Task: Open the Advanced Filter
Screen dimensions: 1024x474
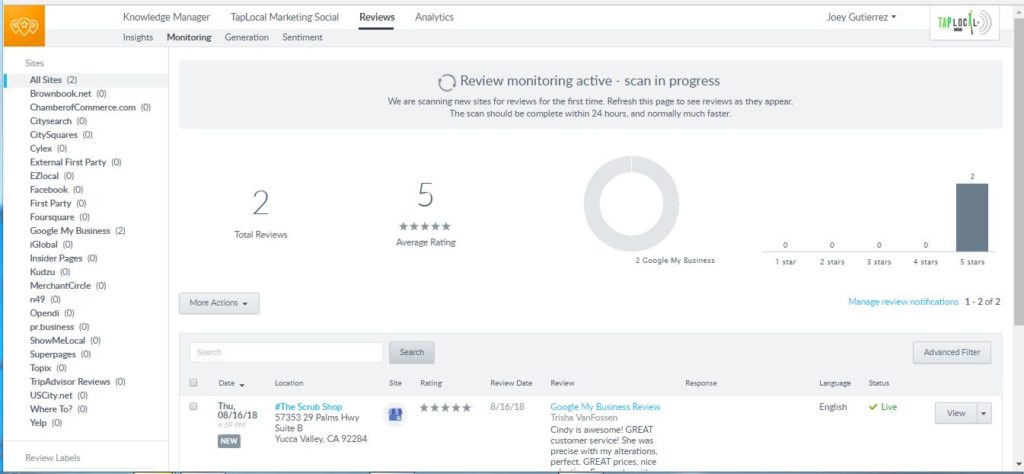Action: (952, 352)
